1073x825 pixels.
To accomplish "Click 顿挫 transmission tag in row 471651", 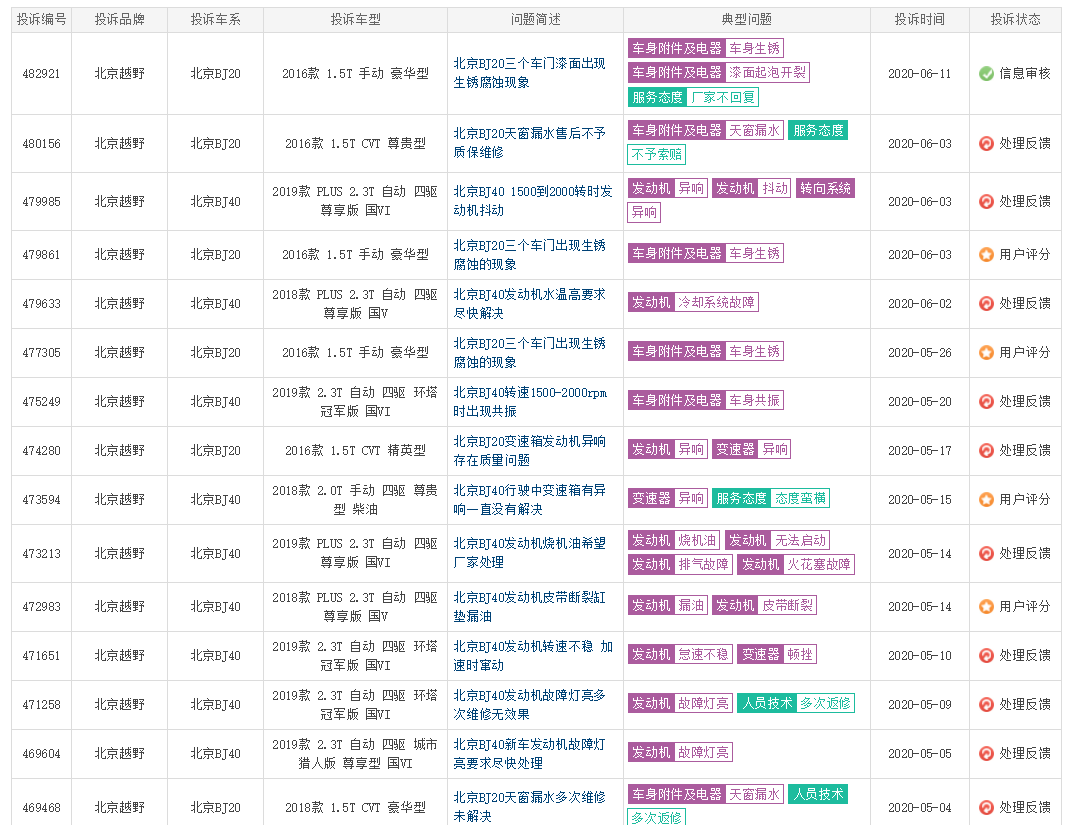I will (799, 655).
